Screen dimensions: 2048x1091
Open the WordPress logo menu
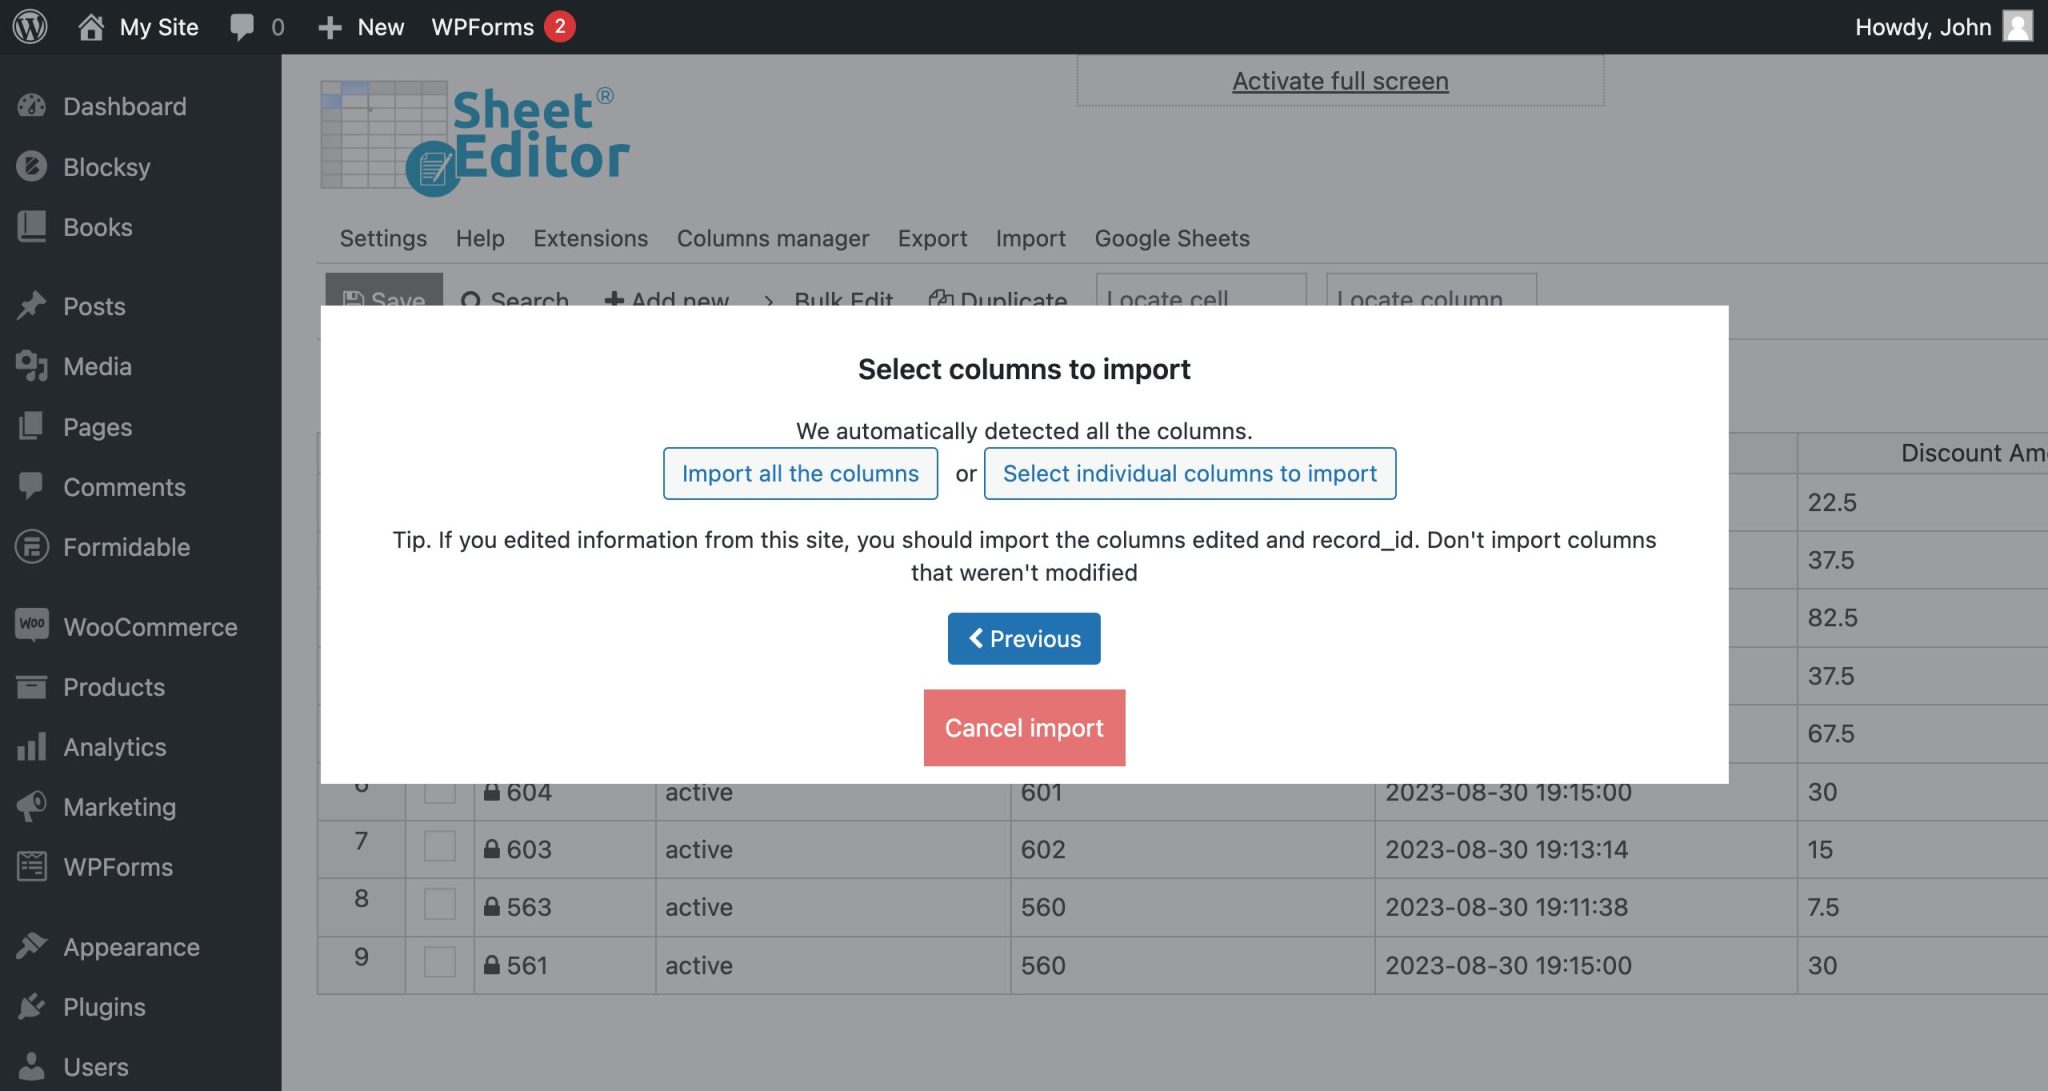(x=29, y=27)
